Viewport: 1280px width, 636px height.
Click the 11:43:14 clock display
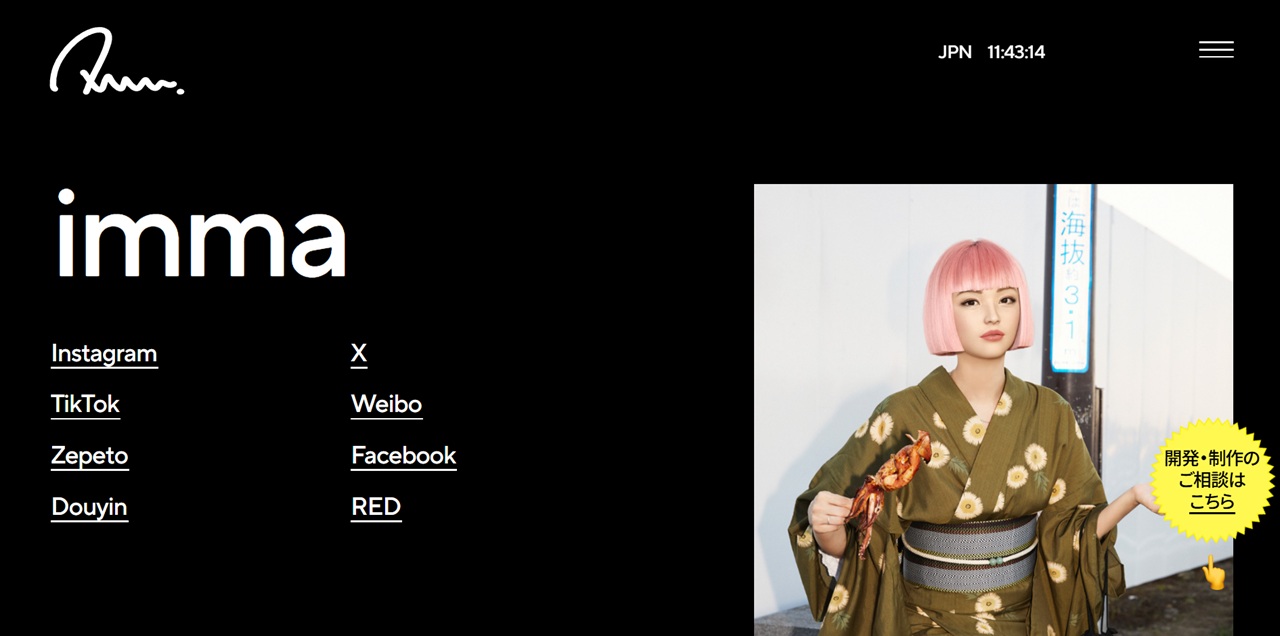(x=1016, y=52)
